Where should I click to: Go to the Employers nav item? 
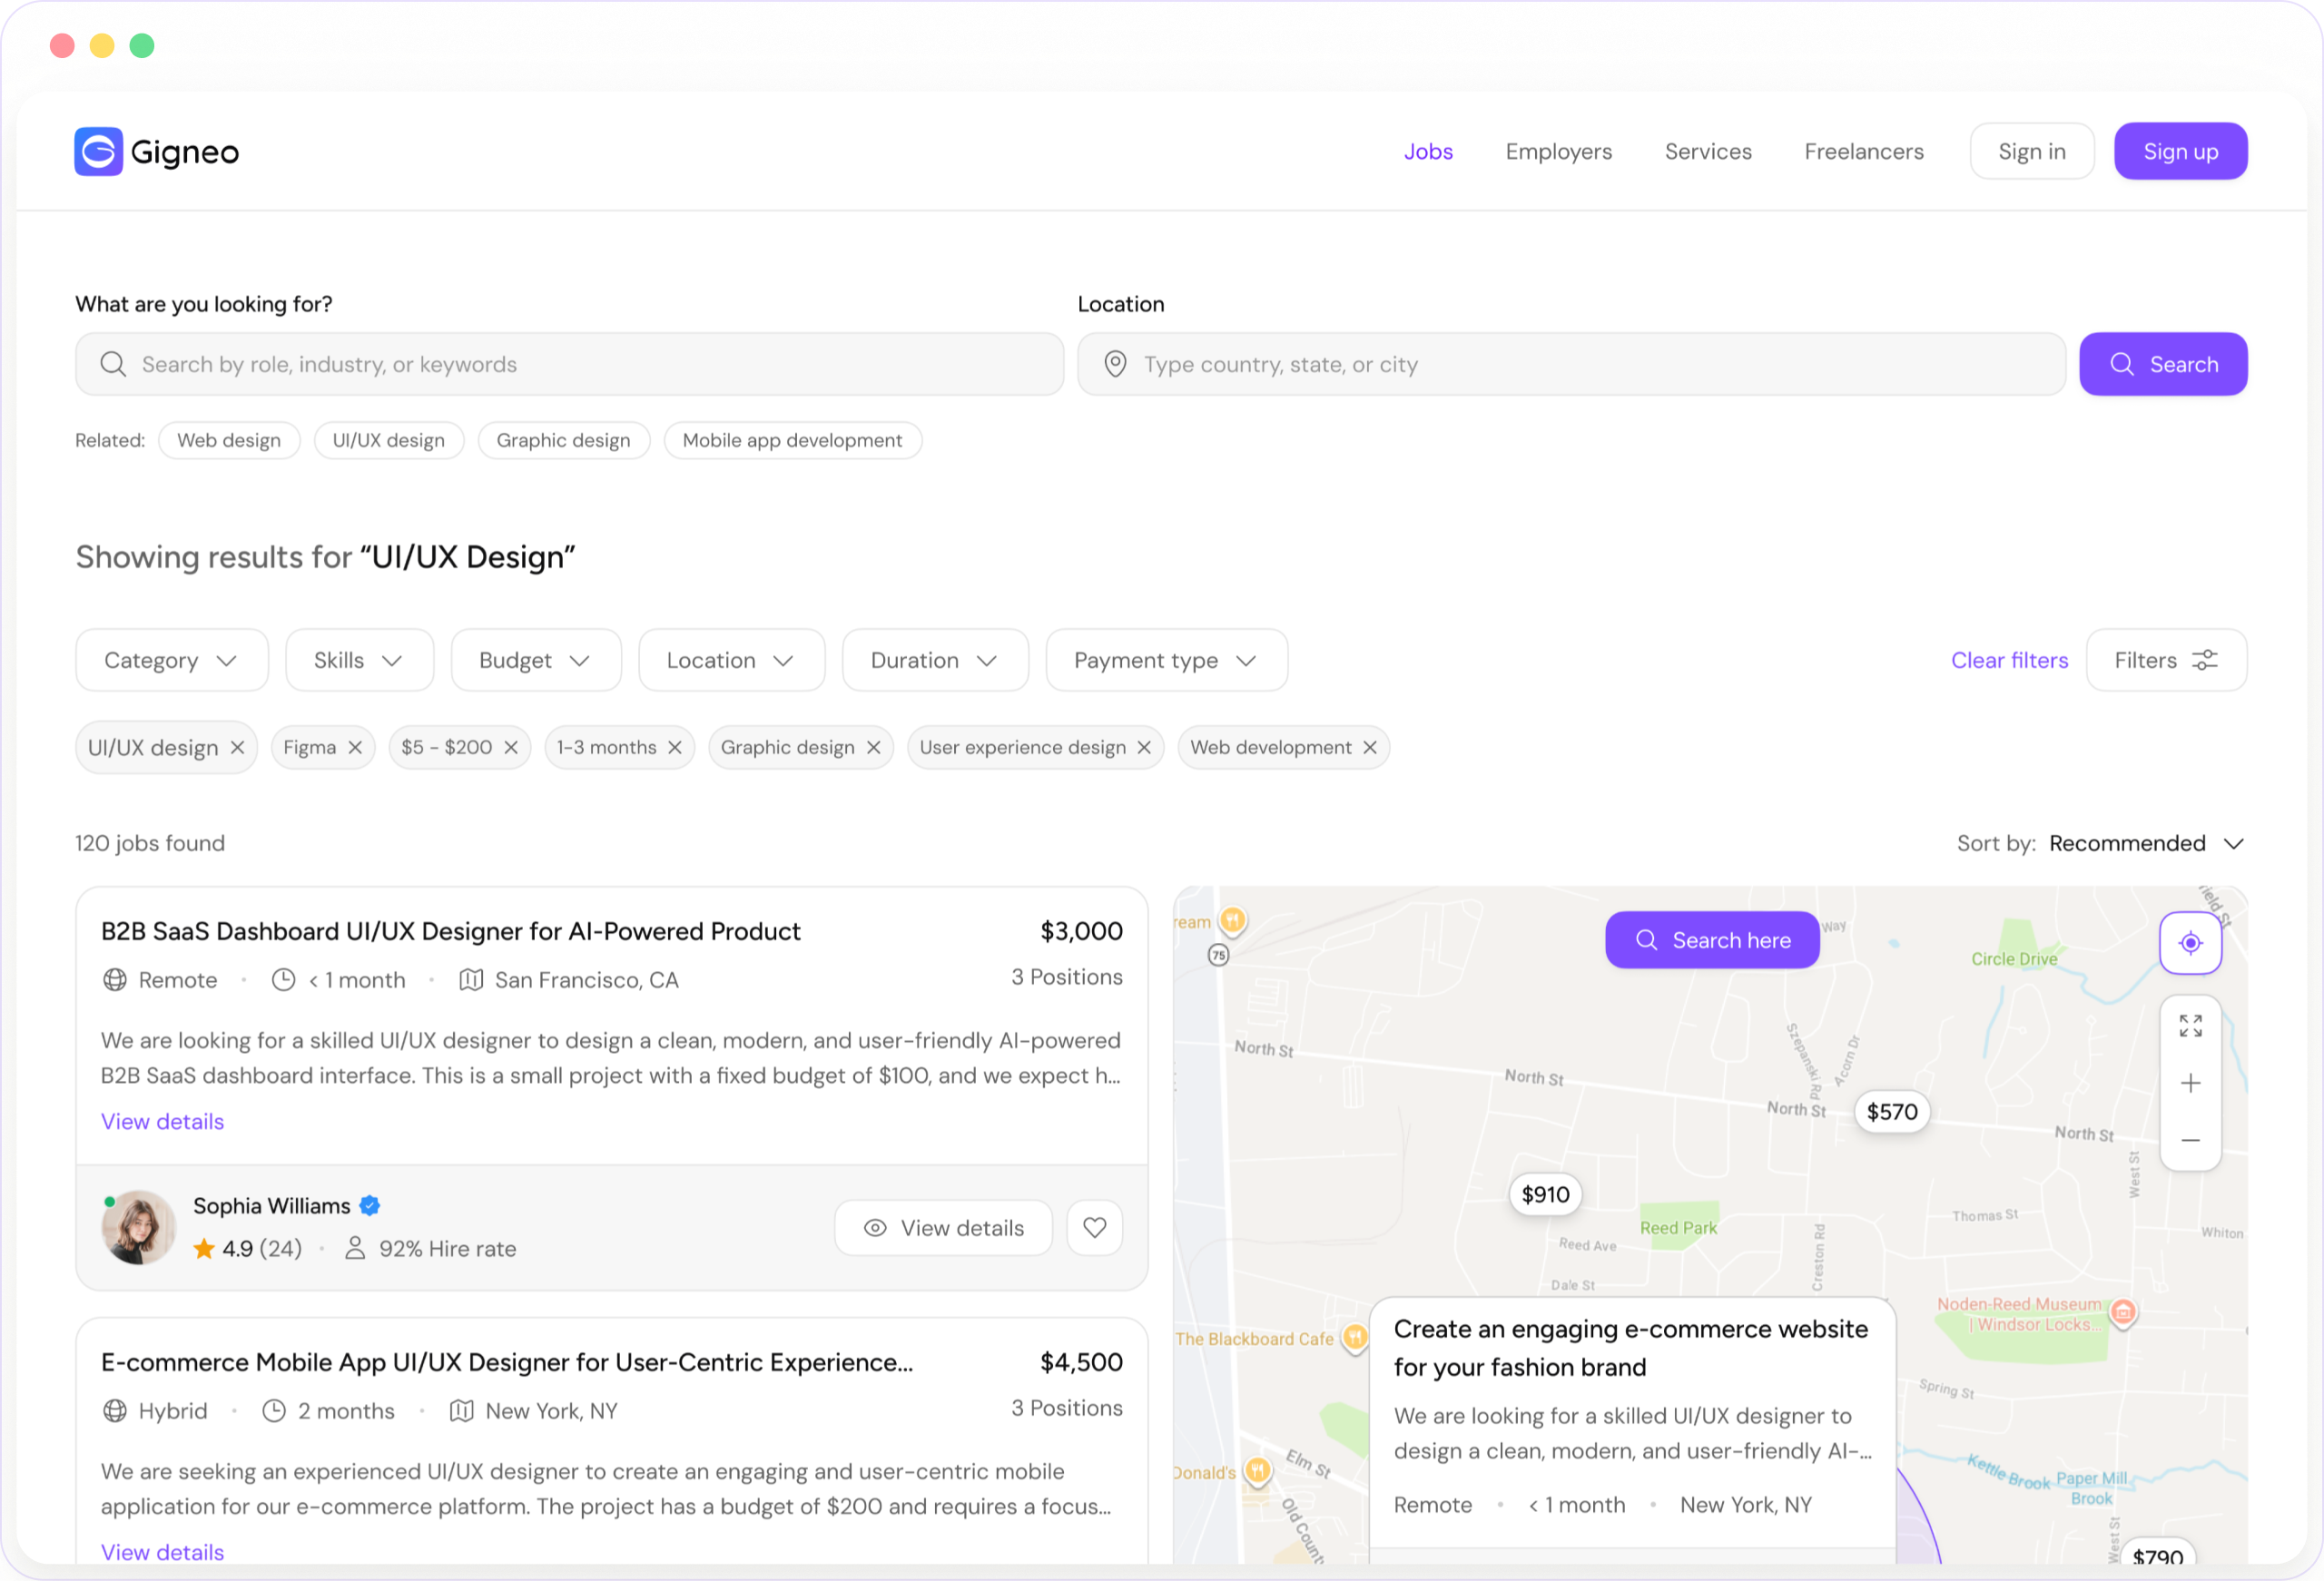point(1558,152)
